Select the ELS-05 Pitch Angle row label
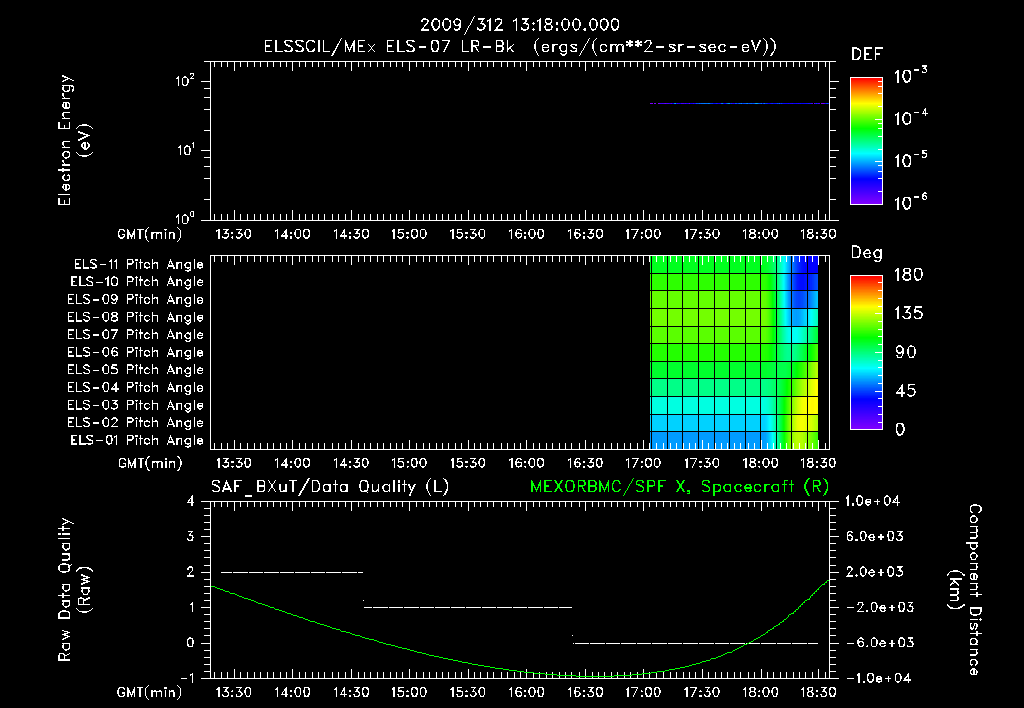This screenshot has height=708, width=1024. (135, 370)
